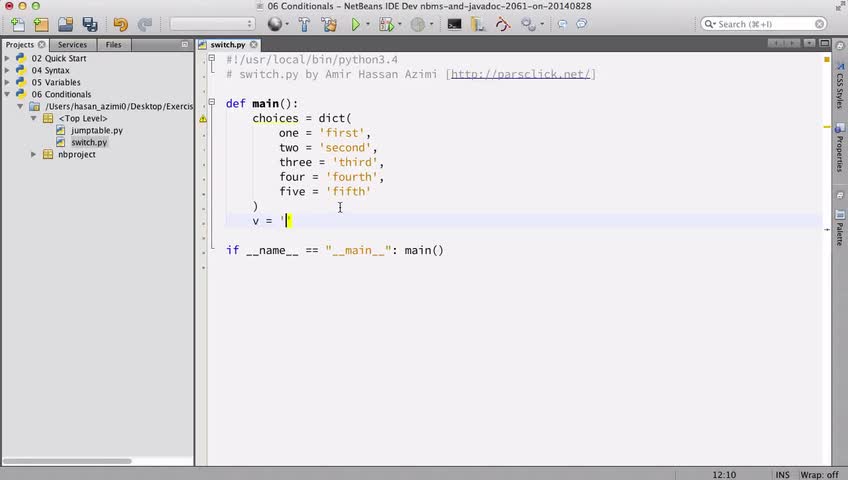
Task: Switch to the Services tab
Action: tap(72, 44)
